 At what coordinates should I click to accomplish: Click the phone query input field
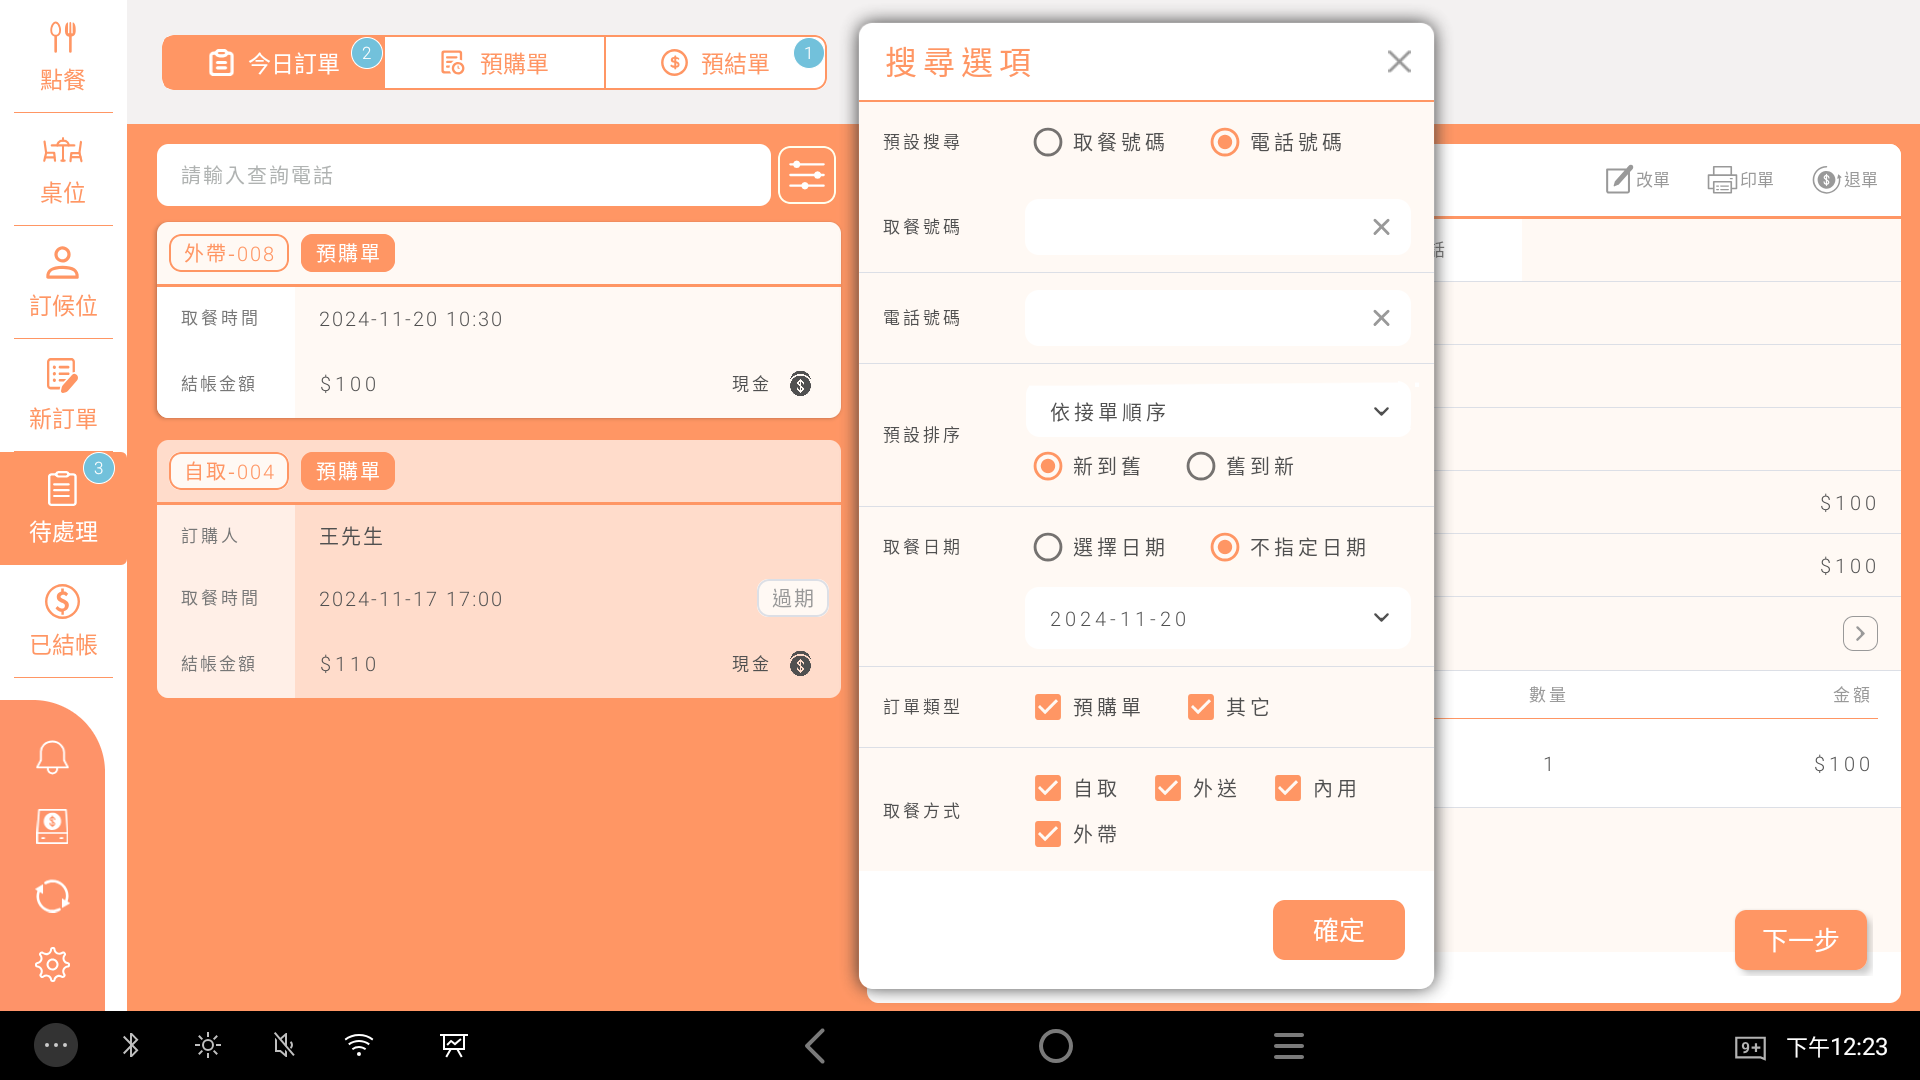pyautogui.click(x=463, y=175)
